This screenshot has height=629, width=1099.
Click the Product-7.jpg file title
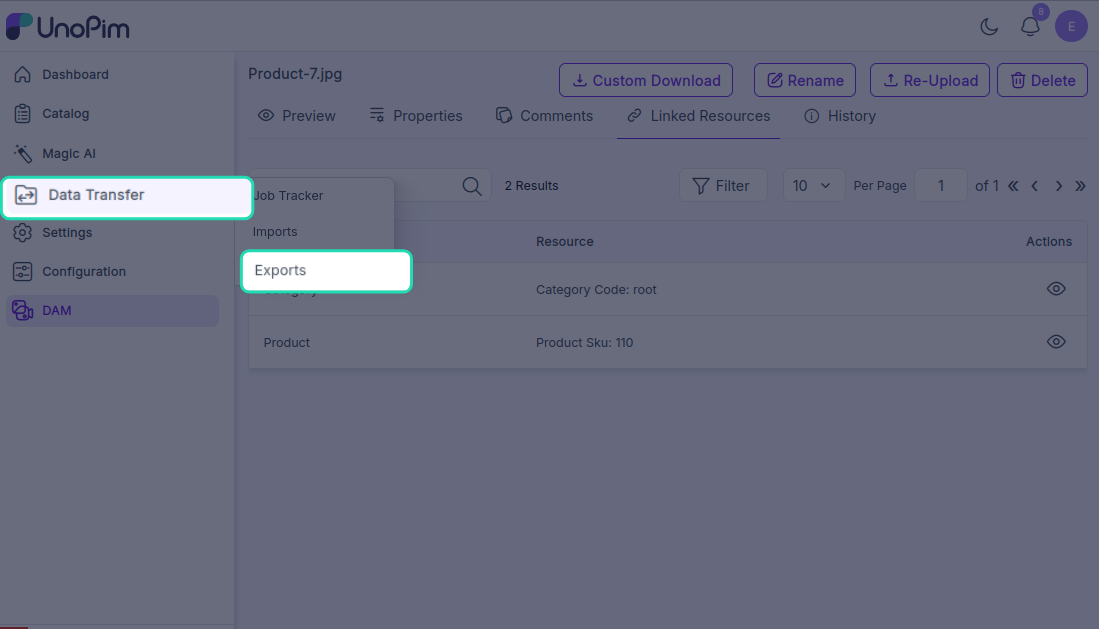(x=295, y=74)
